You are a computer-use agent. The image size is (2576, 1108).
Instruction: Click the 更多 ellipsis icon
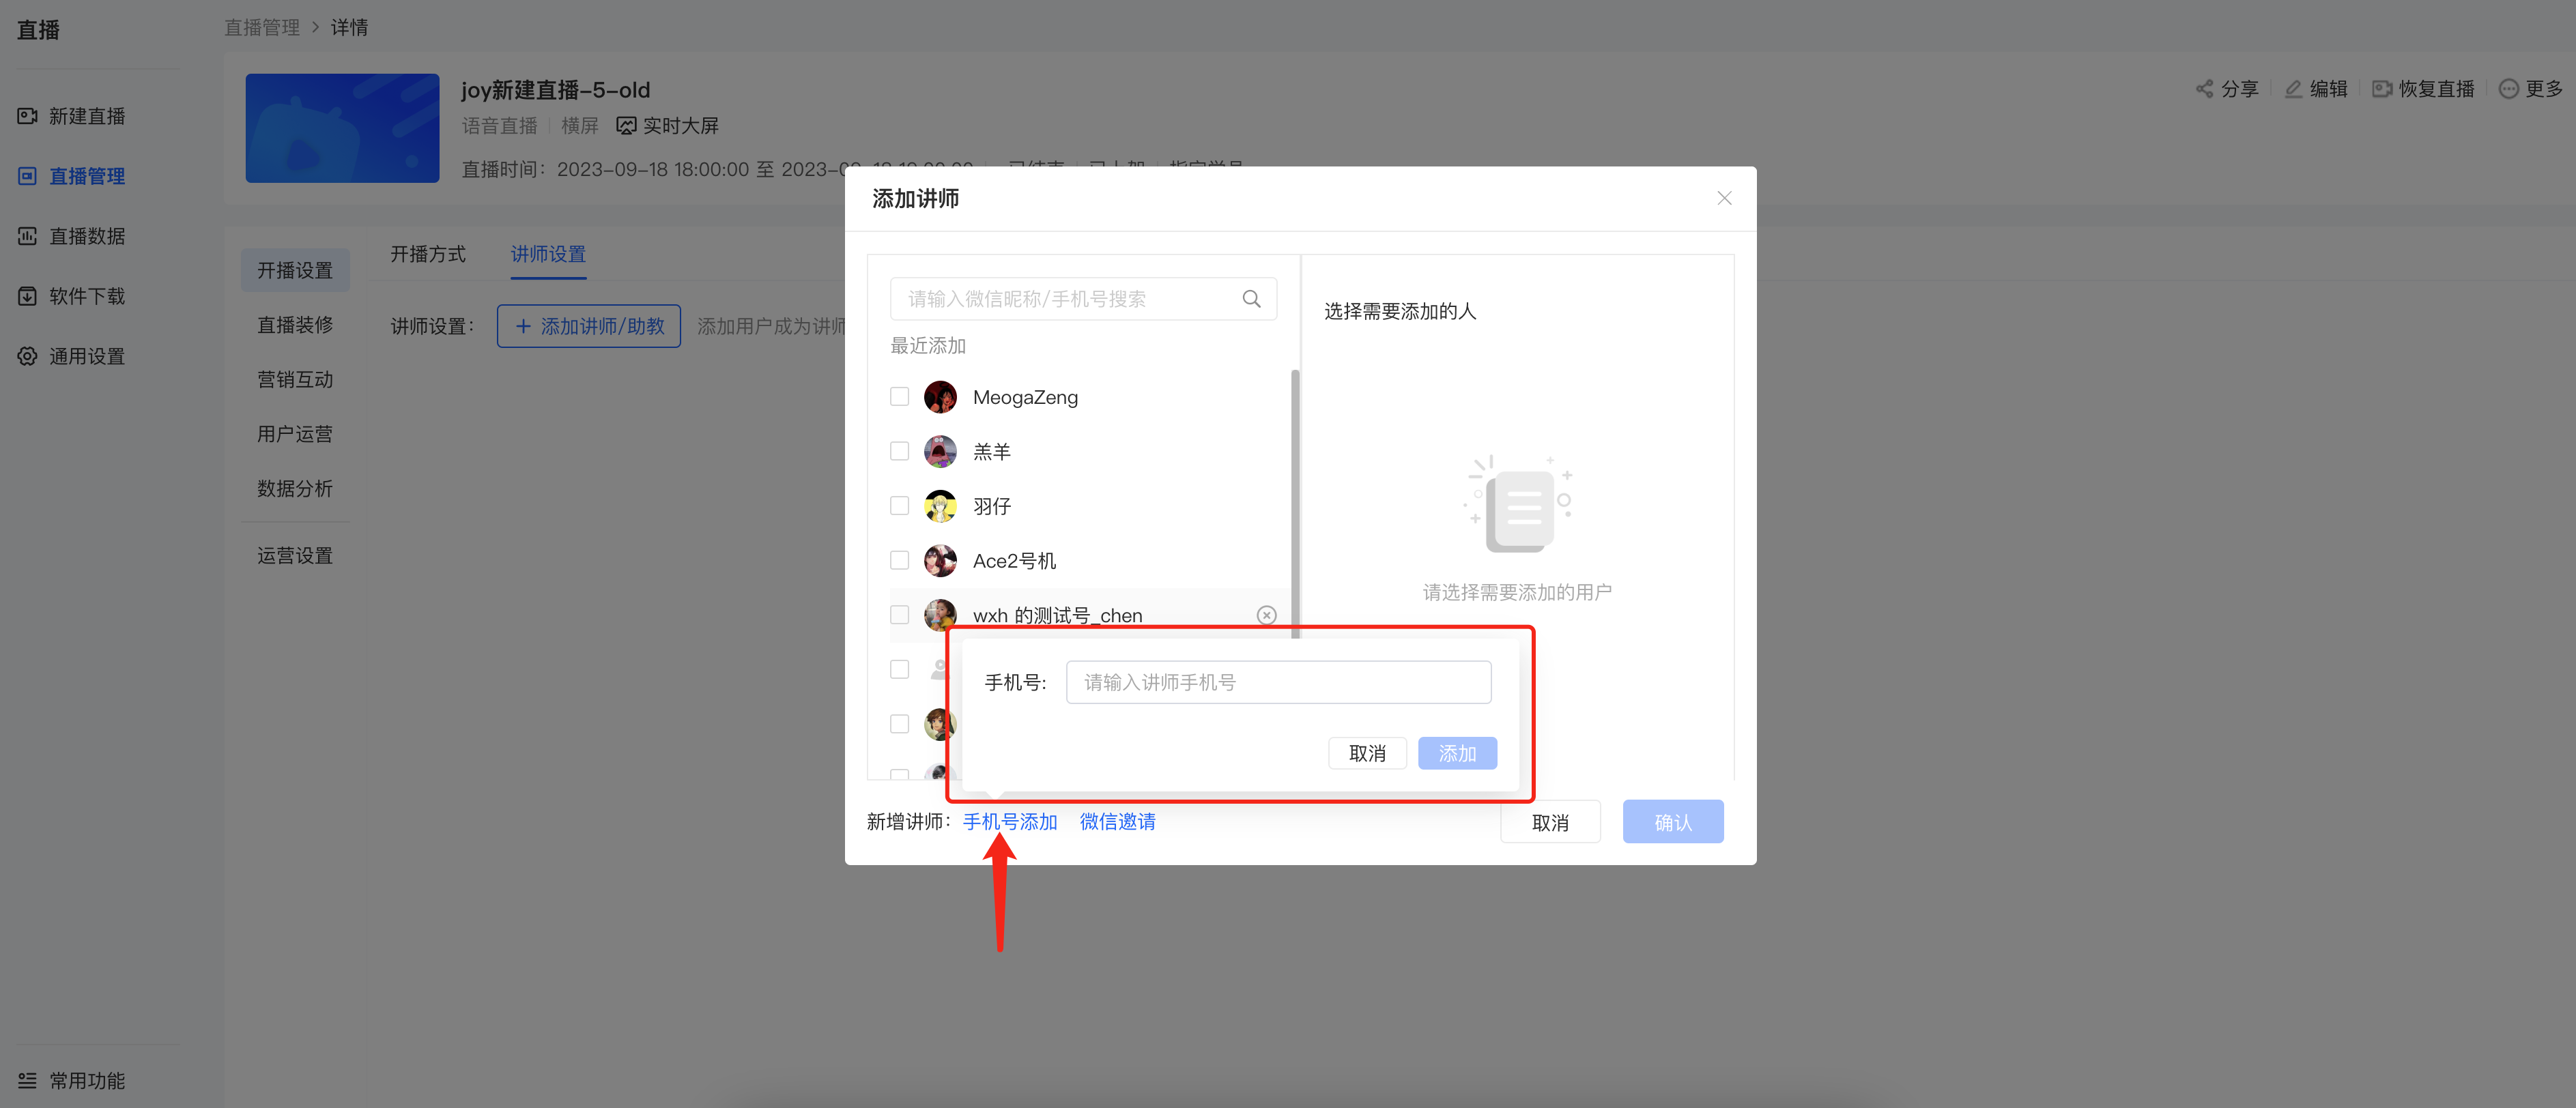pyautogui.click(x=2508, y=89)
